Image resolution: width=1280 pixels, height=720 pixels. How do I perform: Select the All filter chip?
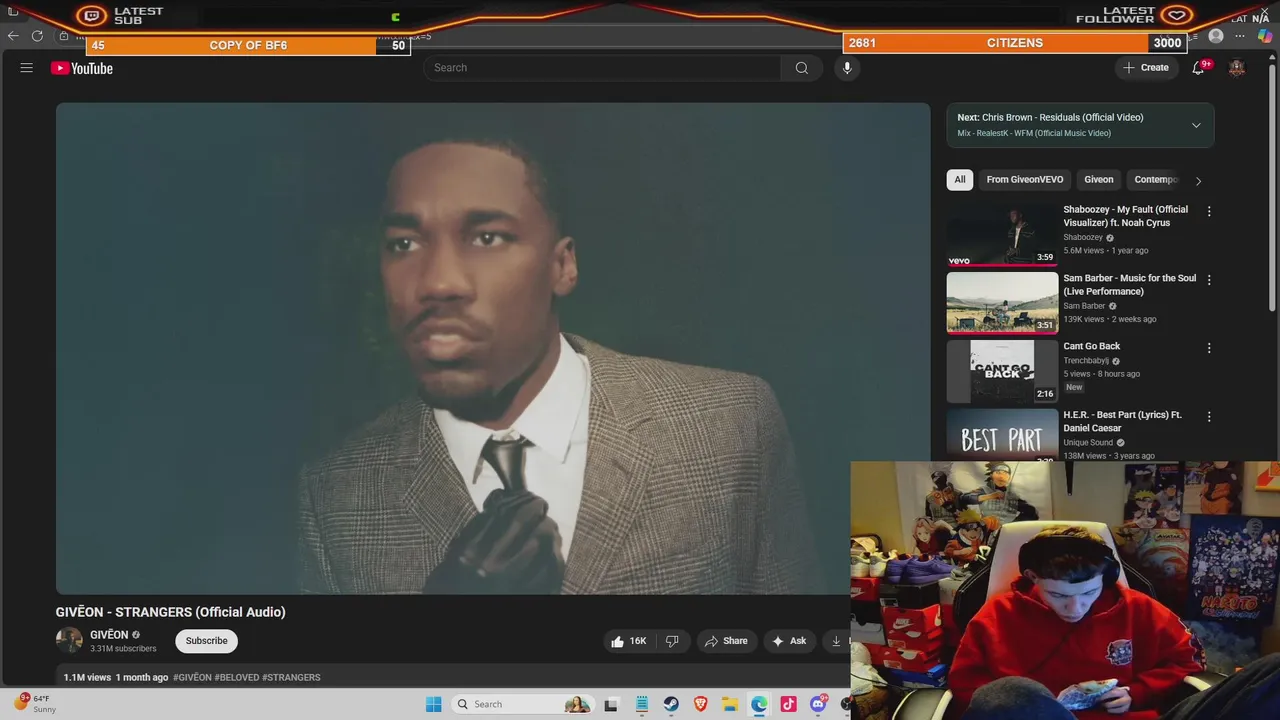(960, 180)
